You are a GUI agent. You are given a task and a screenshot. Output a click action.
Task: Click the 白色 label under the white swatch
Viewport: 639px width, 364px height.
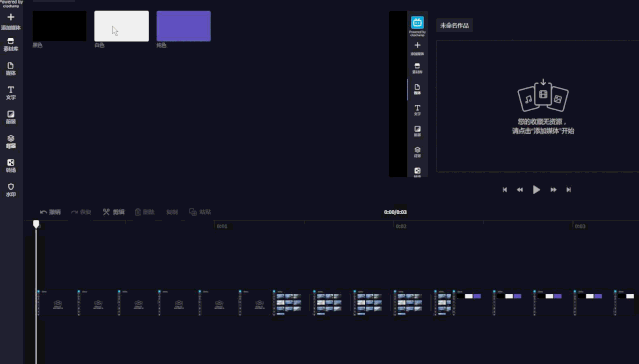99,46
